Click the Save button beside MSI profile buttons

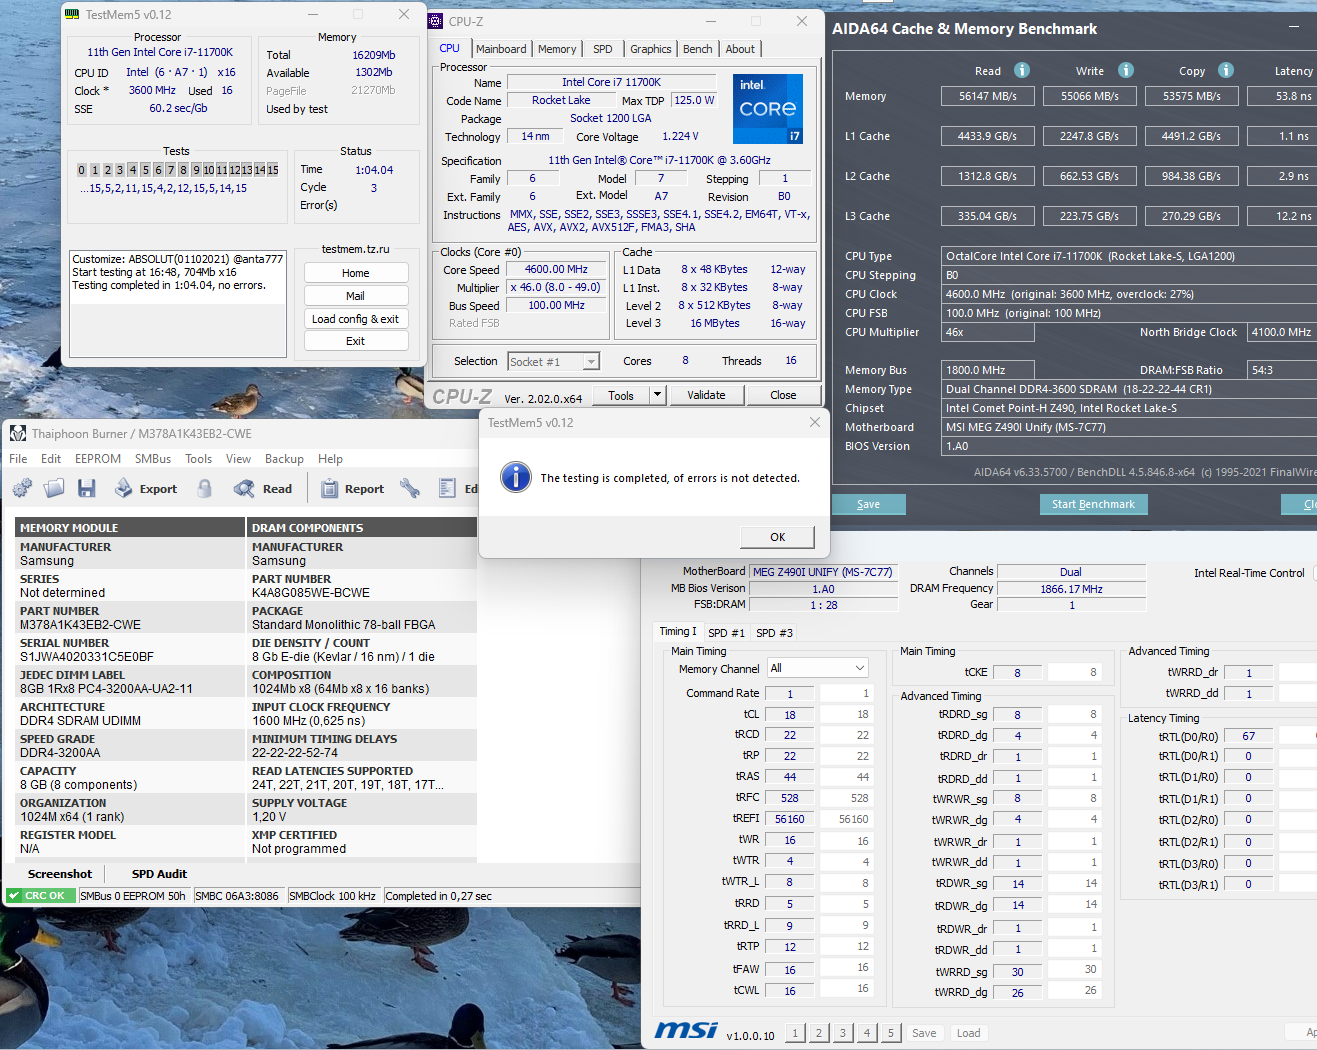tap(924, 1033)
